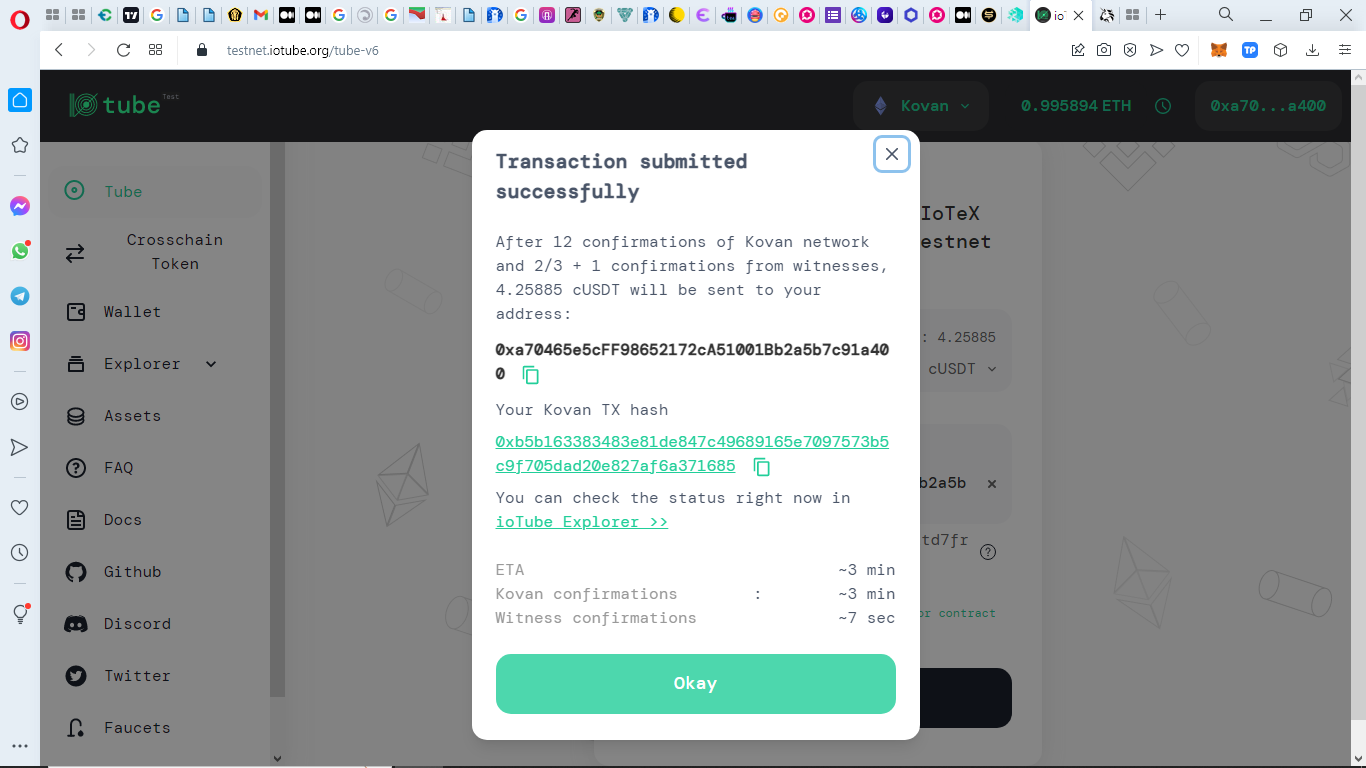This screenshot has width=1366, height=768.
Task: Click the FAQ question mark icon
Action: (x=76, y=468)
